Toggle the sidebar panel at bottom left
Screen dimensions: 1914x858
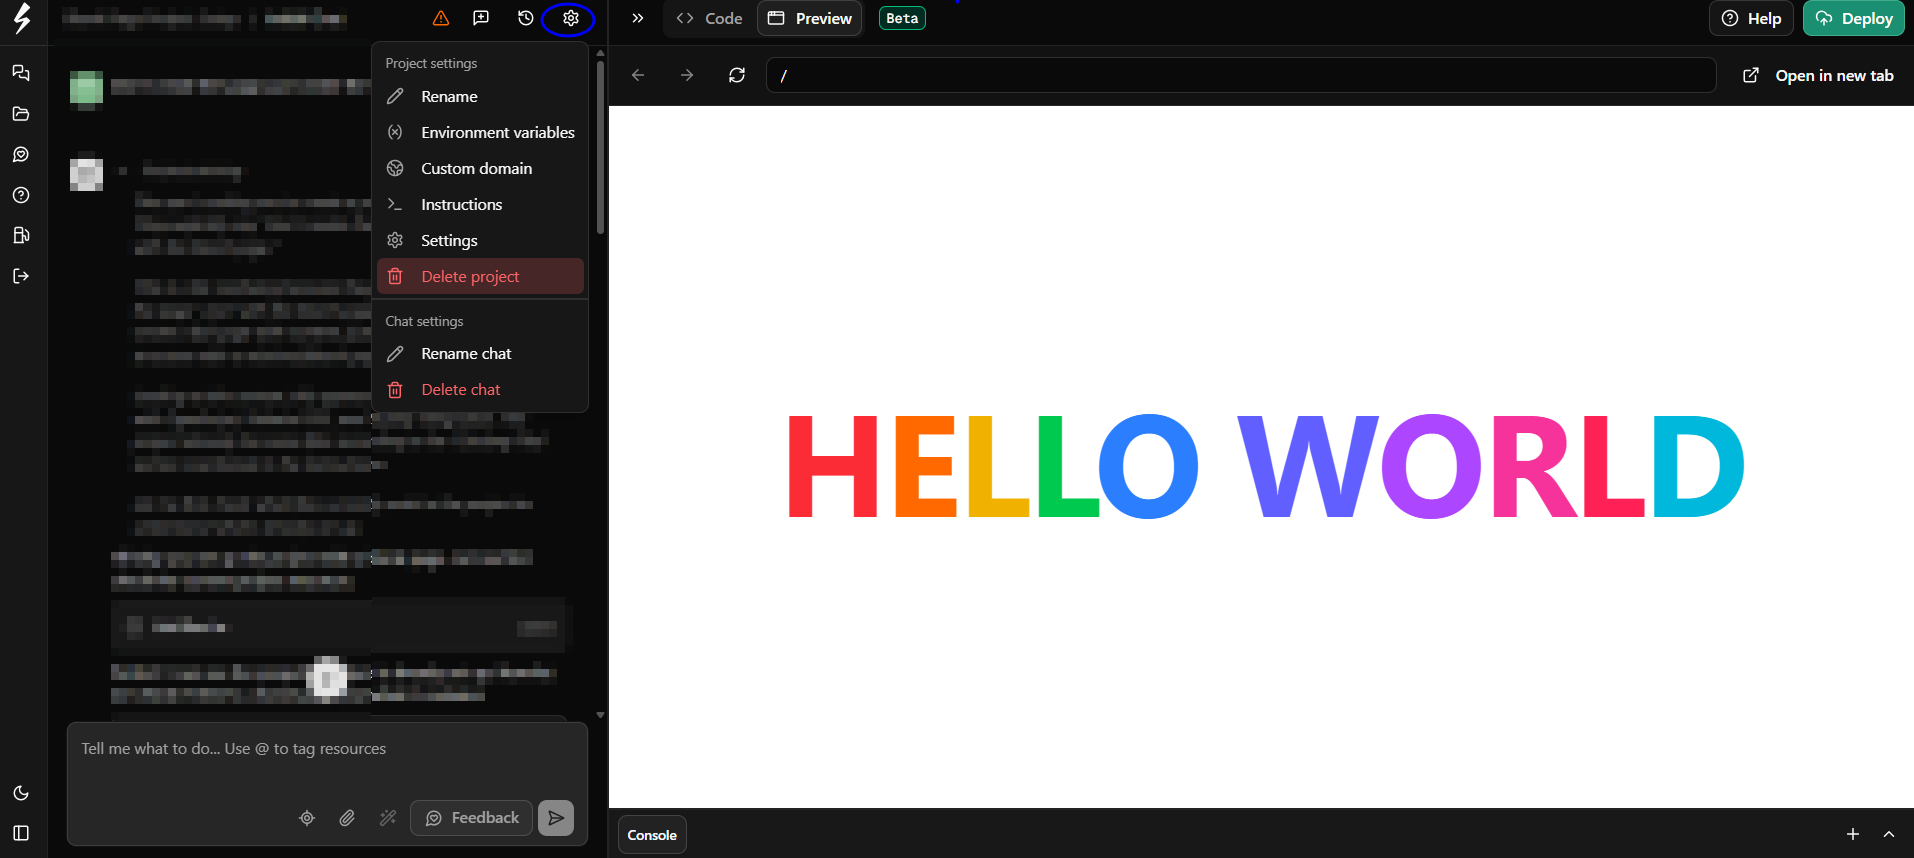pyautogui.click(x=21, y=833)
